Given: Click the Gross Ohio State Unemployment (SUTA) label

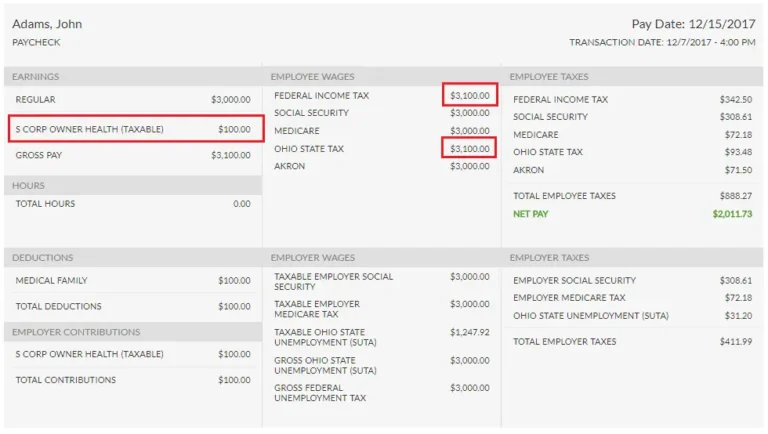Looking at the screenshot, I should click(x=325, y=365).
